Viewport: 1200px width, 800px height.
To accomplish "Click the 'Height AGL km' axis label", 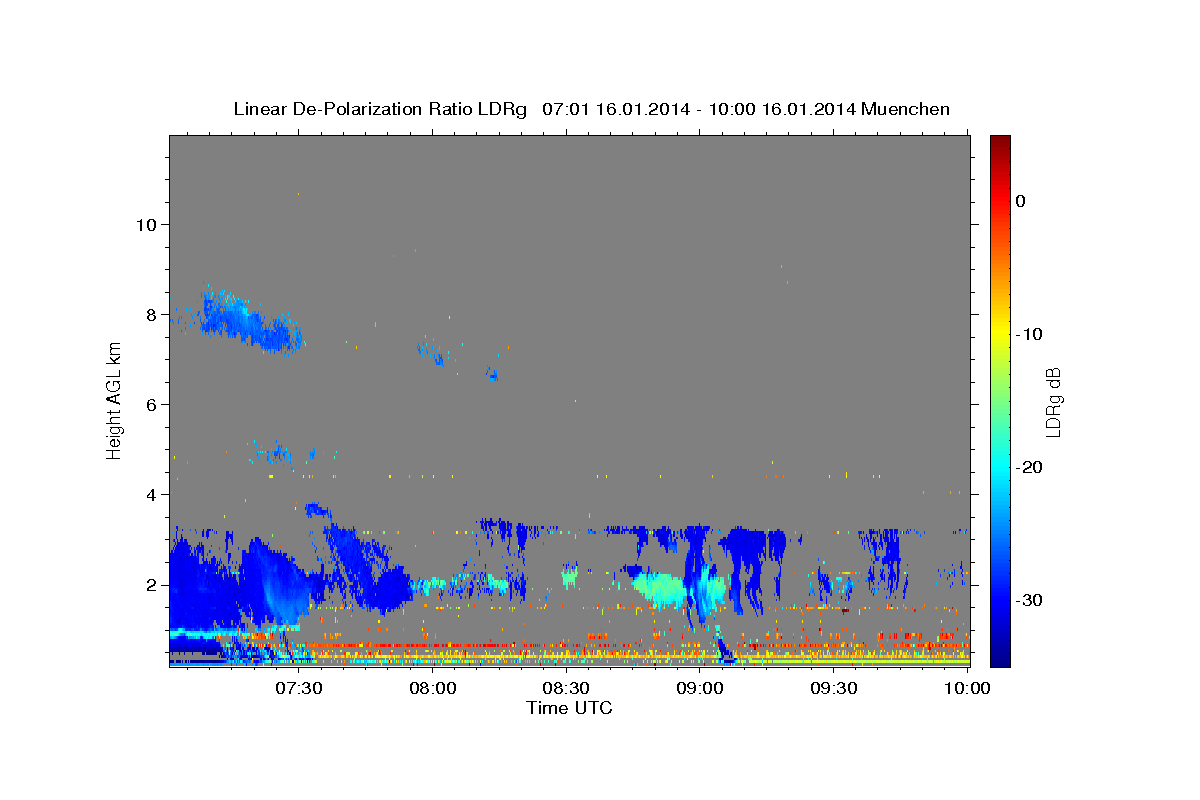I will (x=115, y=400).
